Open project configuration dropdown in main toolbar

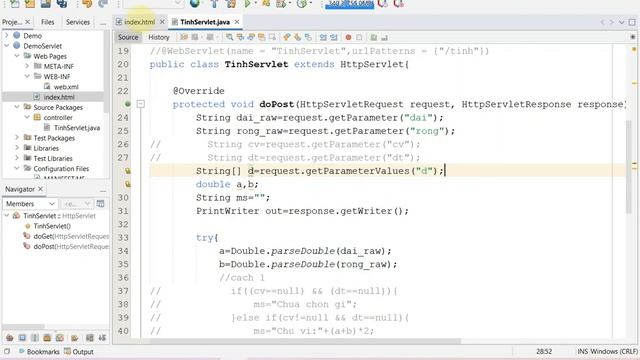pyautogui.click(x=153, y=4)
